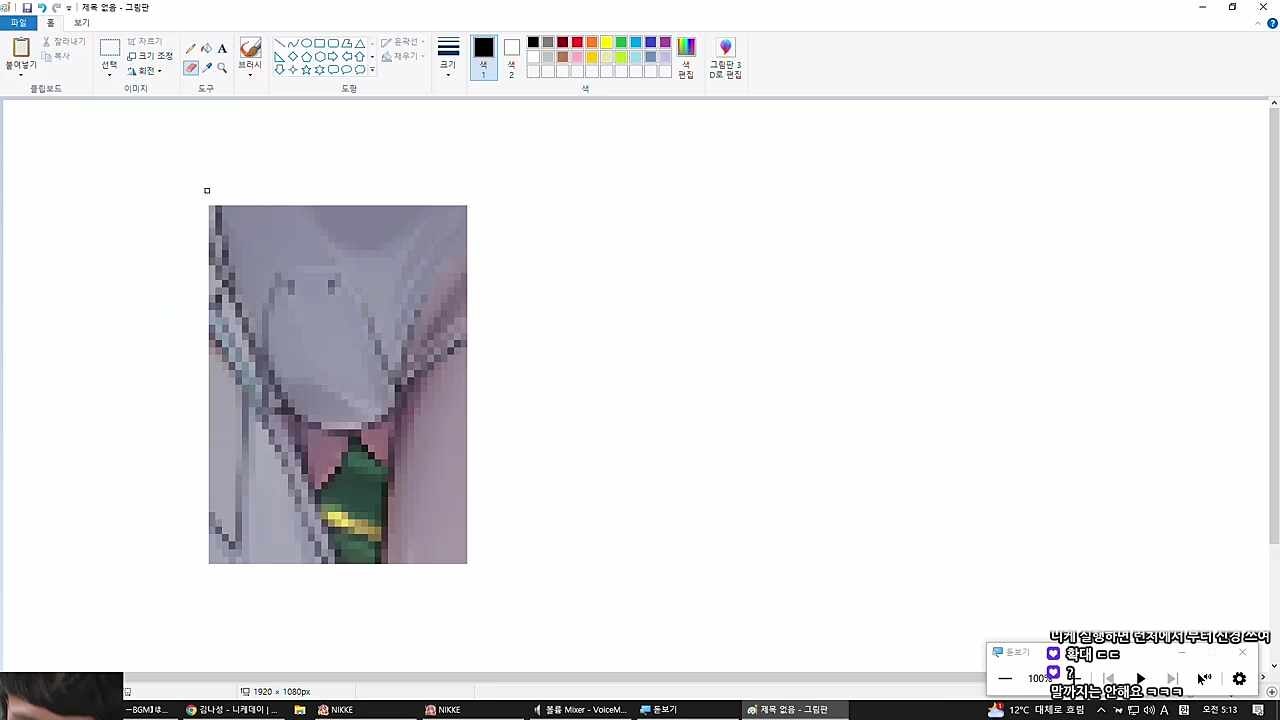The height and width of the screenshot is (720, 1280).
Task: Click the Magnifier previous sentence button
Action: click(1108, 678)
